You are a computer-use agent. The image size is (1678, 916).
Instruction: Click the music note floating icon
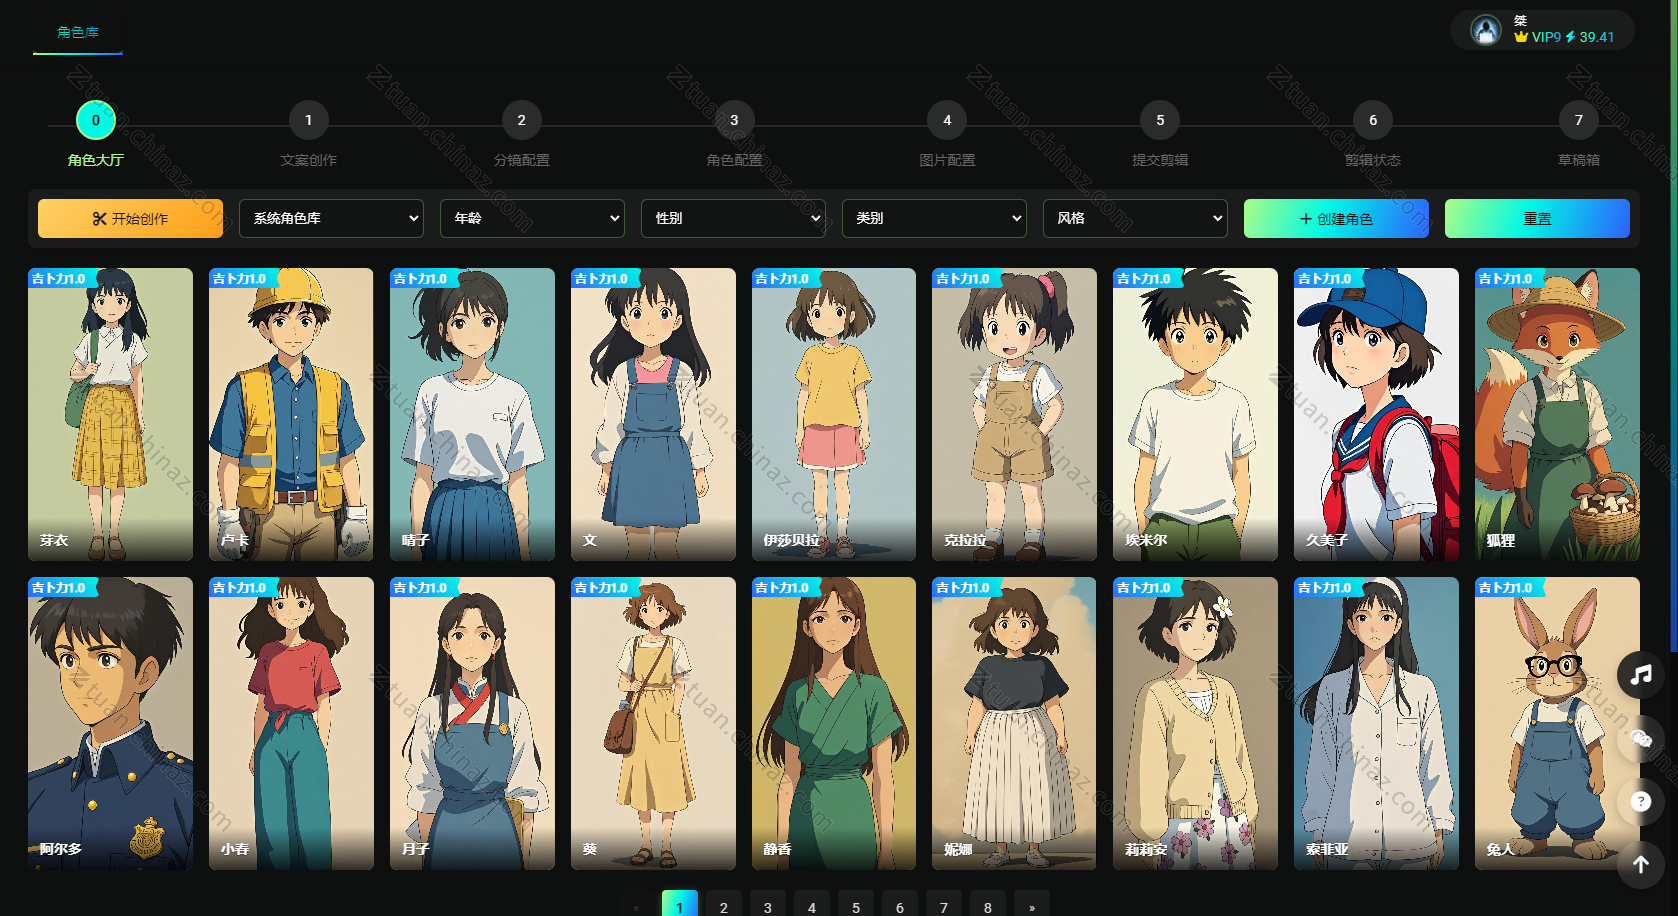pos(1640,675)
